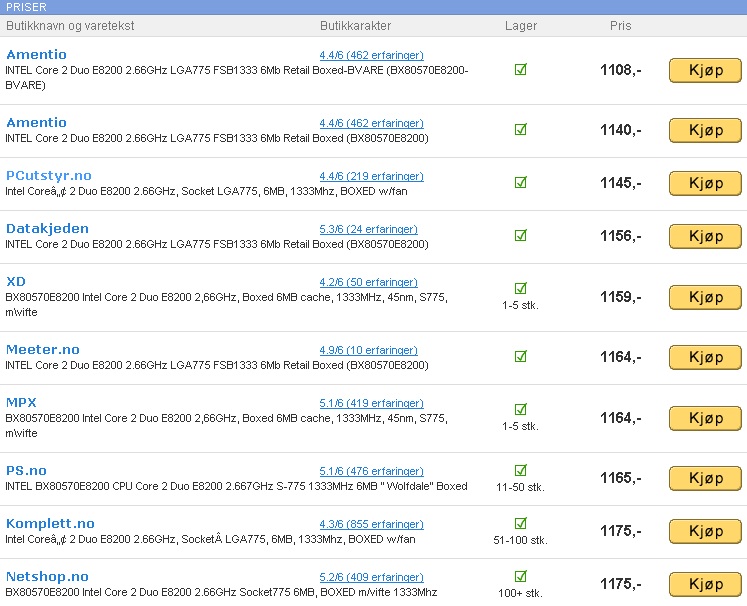Open the Amentio store link for the BVARE offer

point(36,55)
